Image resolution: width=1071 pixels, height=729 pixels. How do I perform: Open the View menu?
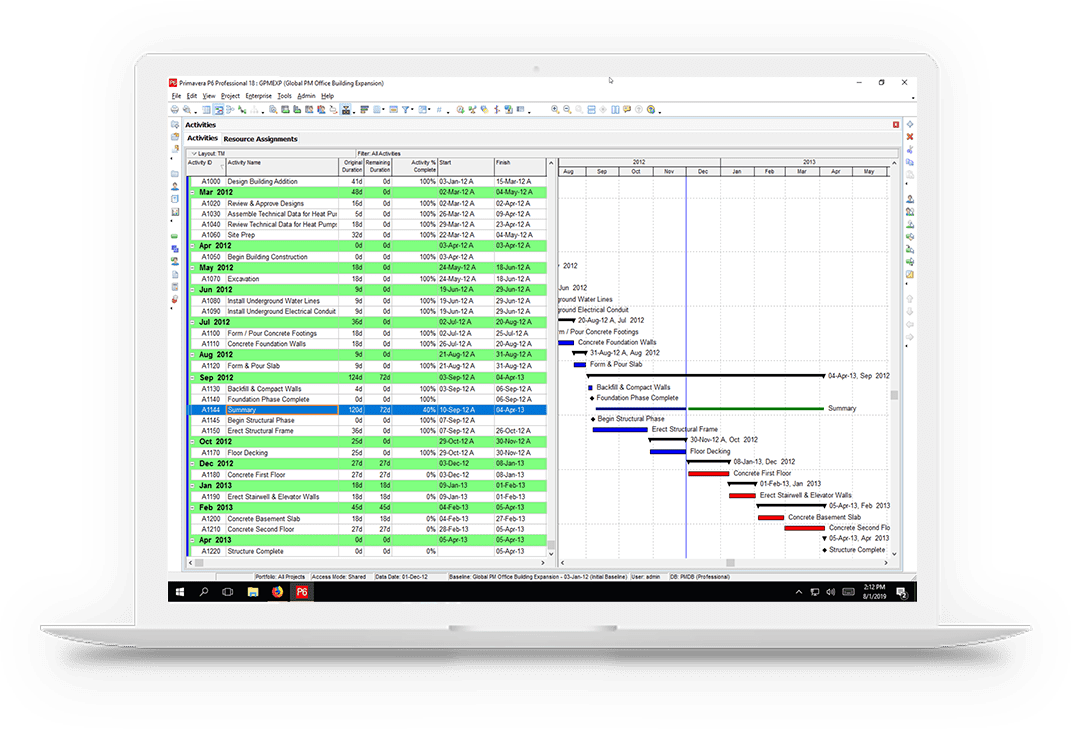[x=209, y=96]
